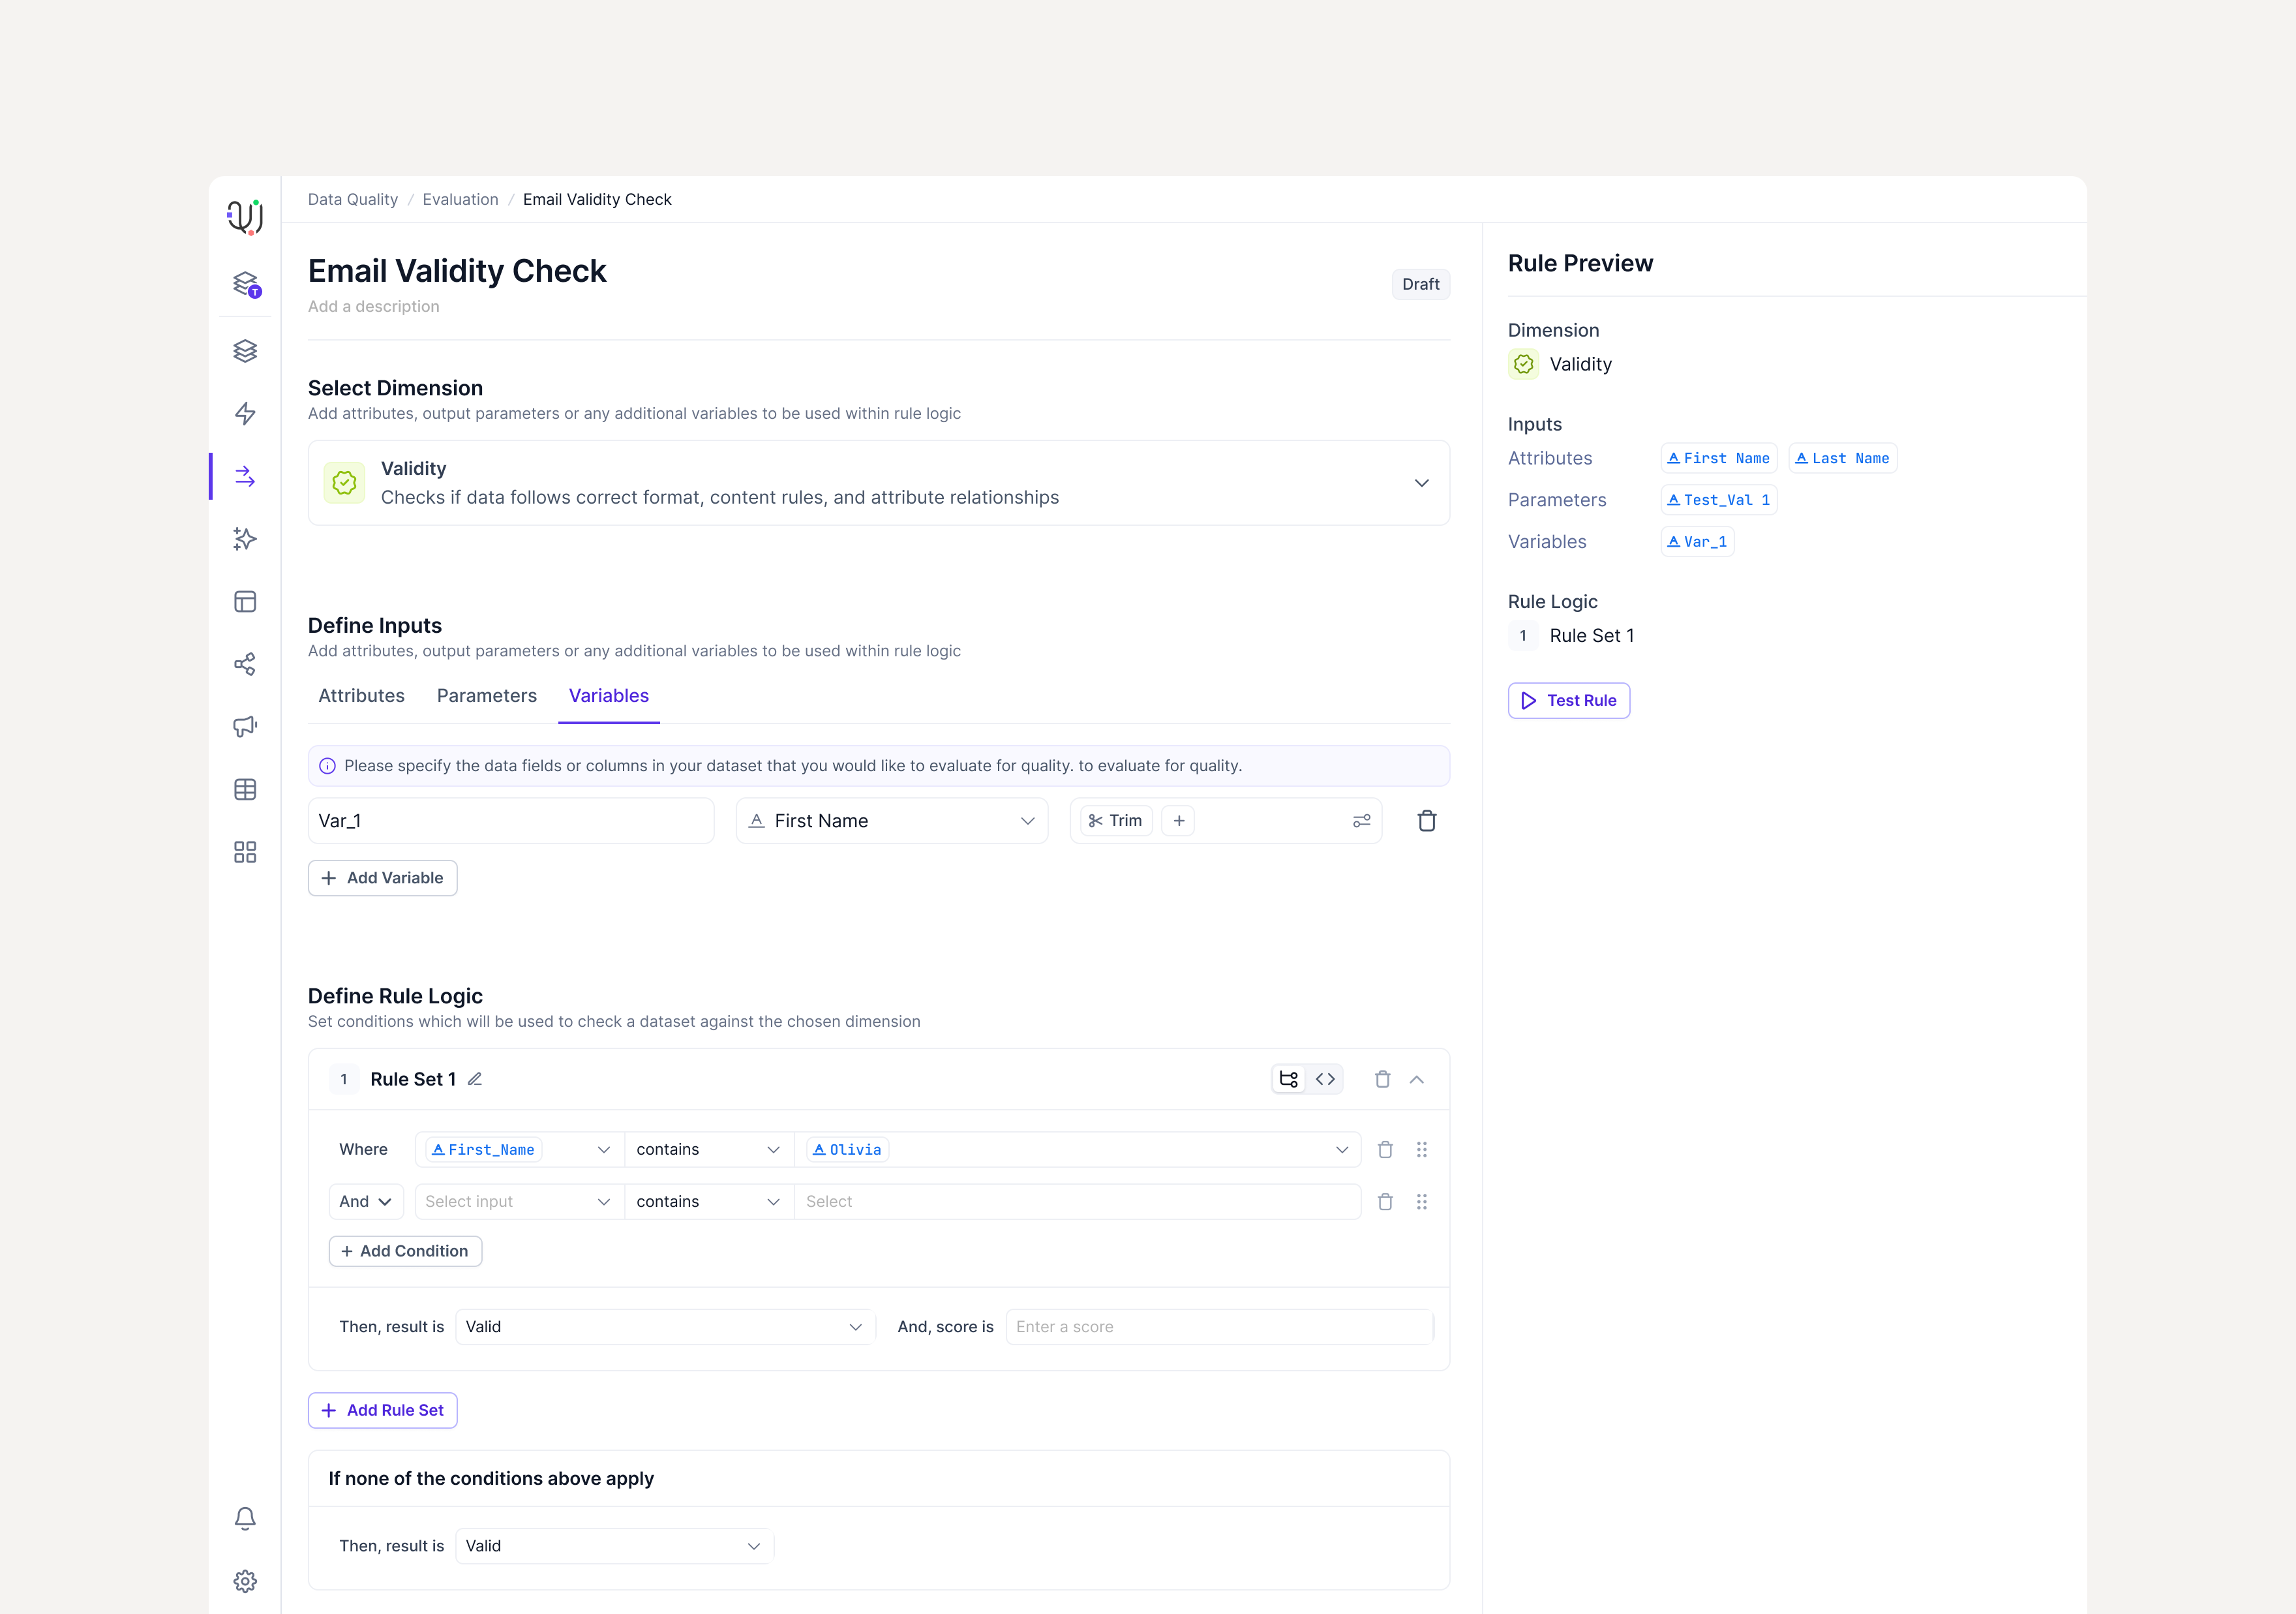This screenshot has height=1614, width=2296.
Task: Open the Olivia value dropdown
Action: 1078,1150
